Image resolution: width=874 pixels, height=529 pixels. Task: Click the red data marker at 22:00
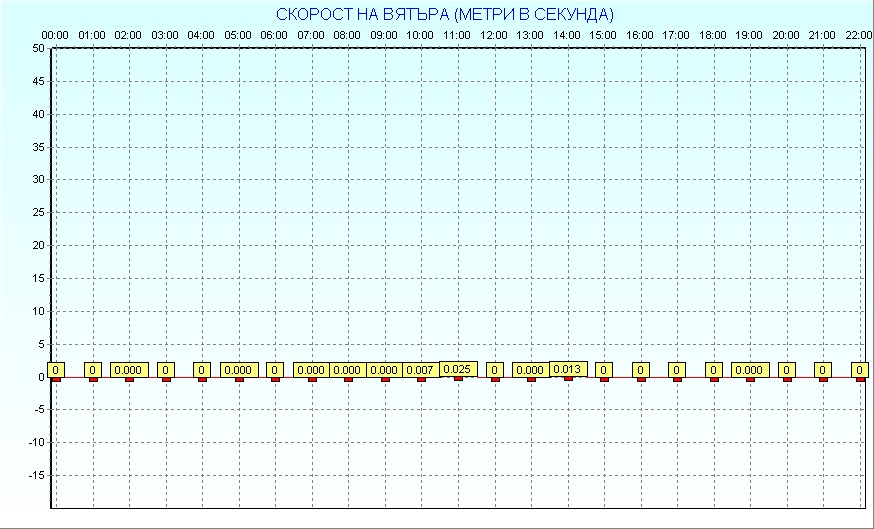coord(859,379)
